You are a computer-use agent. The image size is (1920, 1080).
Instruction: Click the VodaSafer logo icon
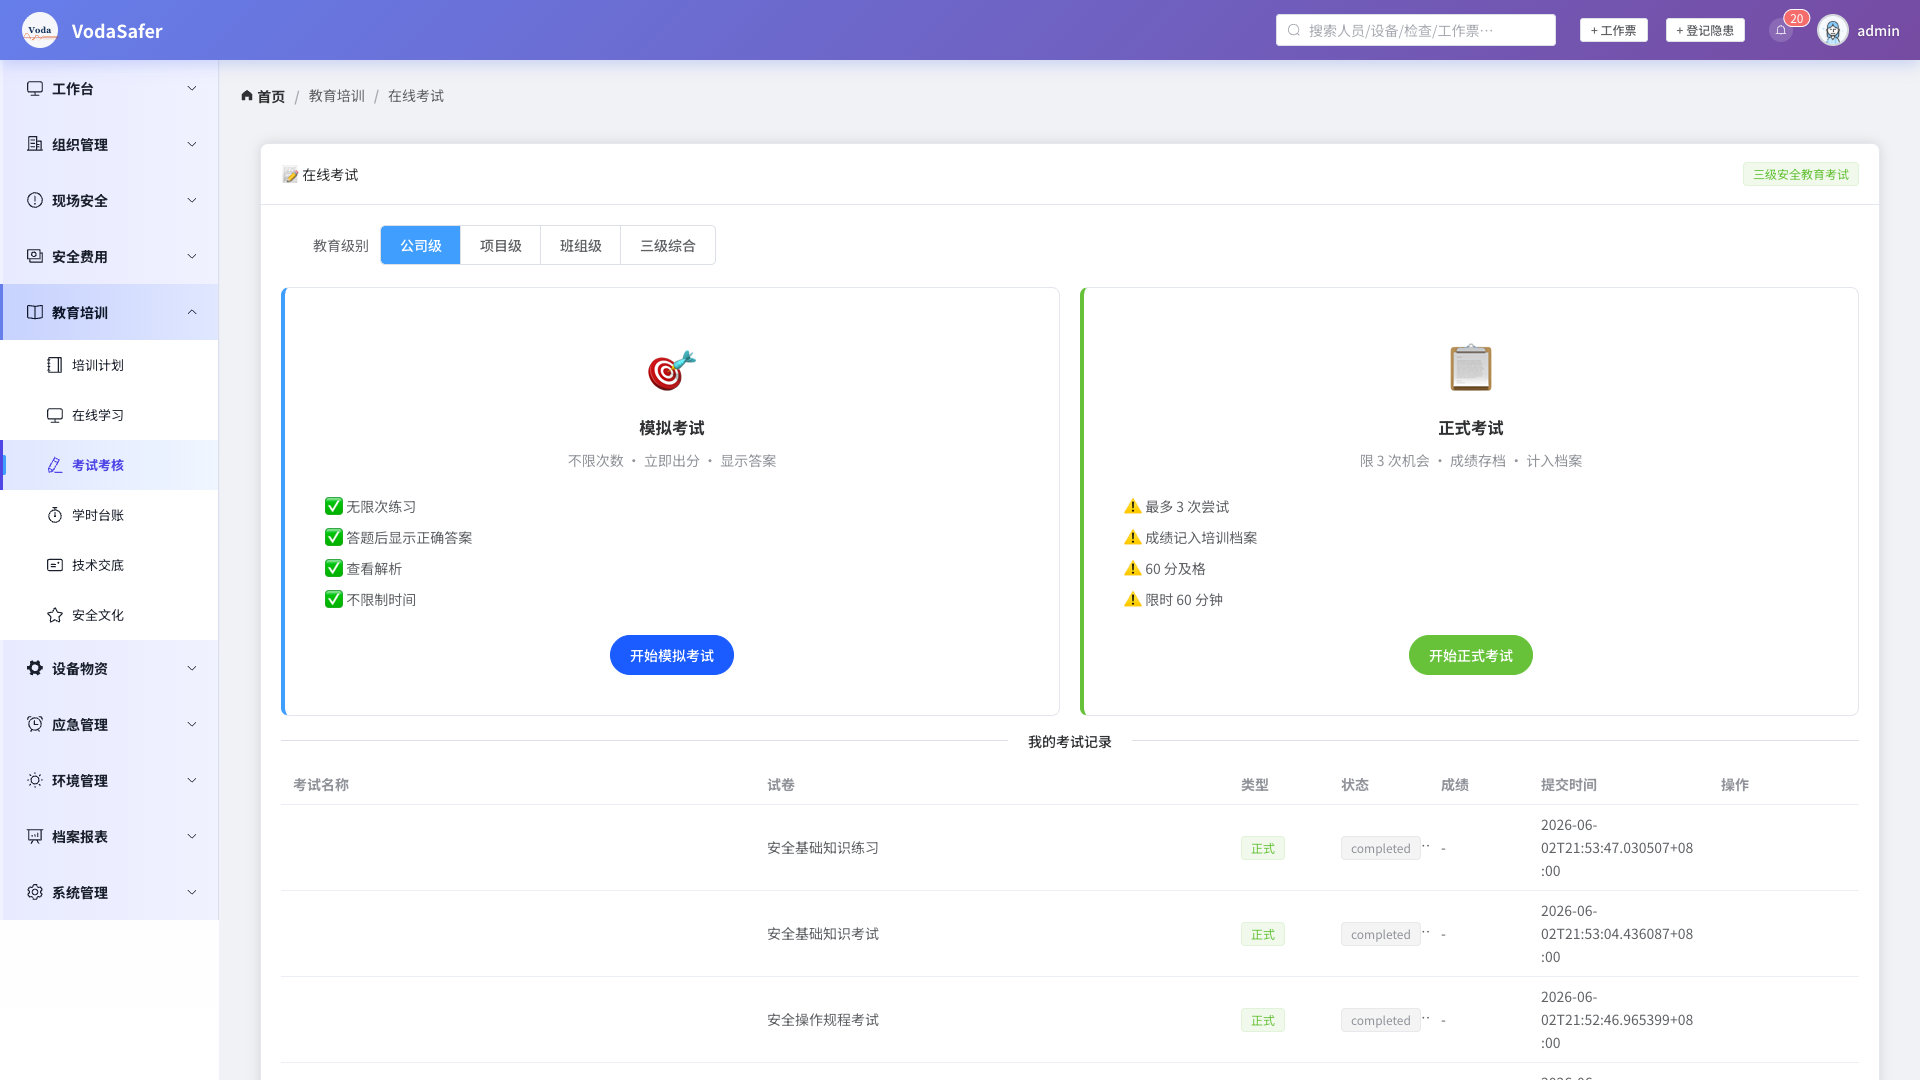point(40,30)
